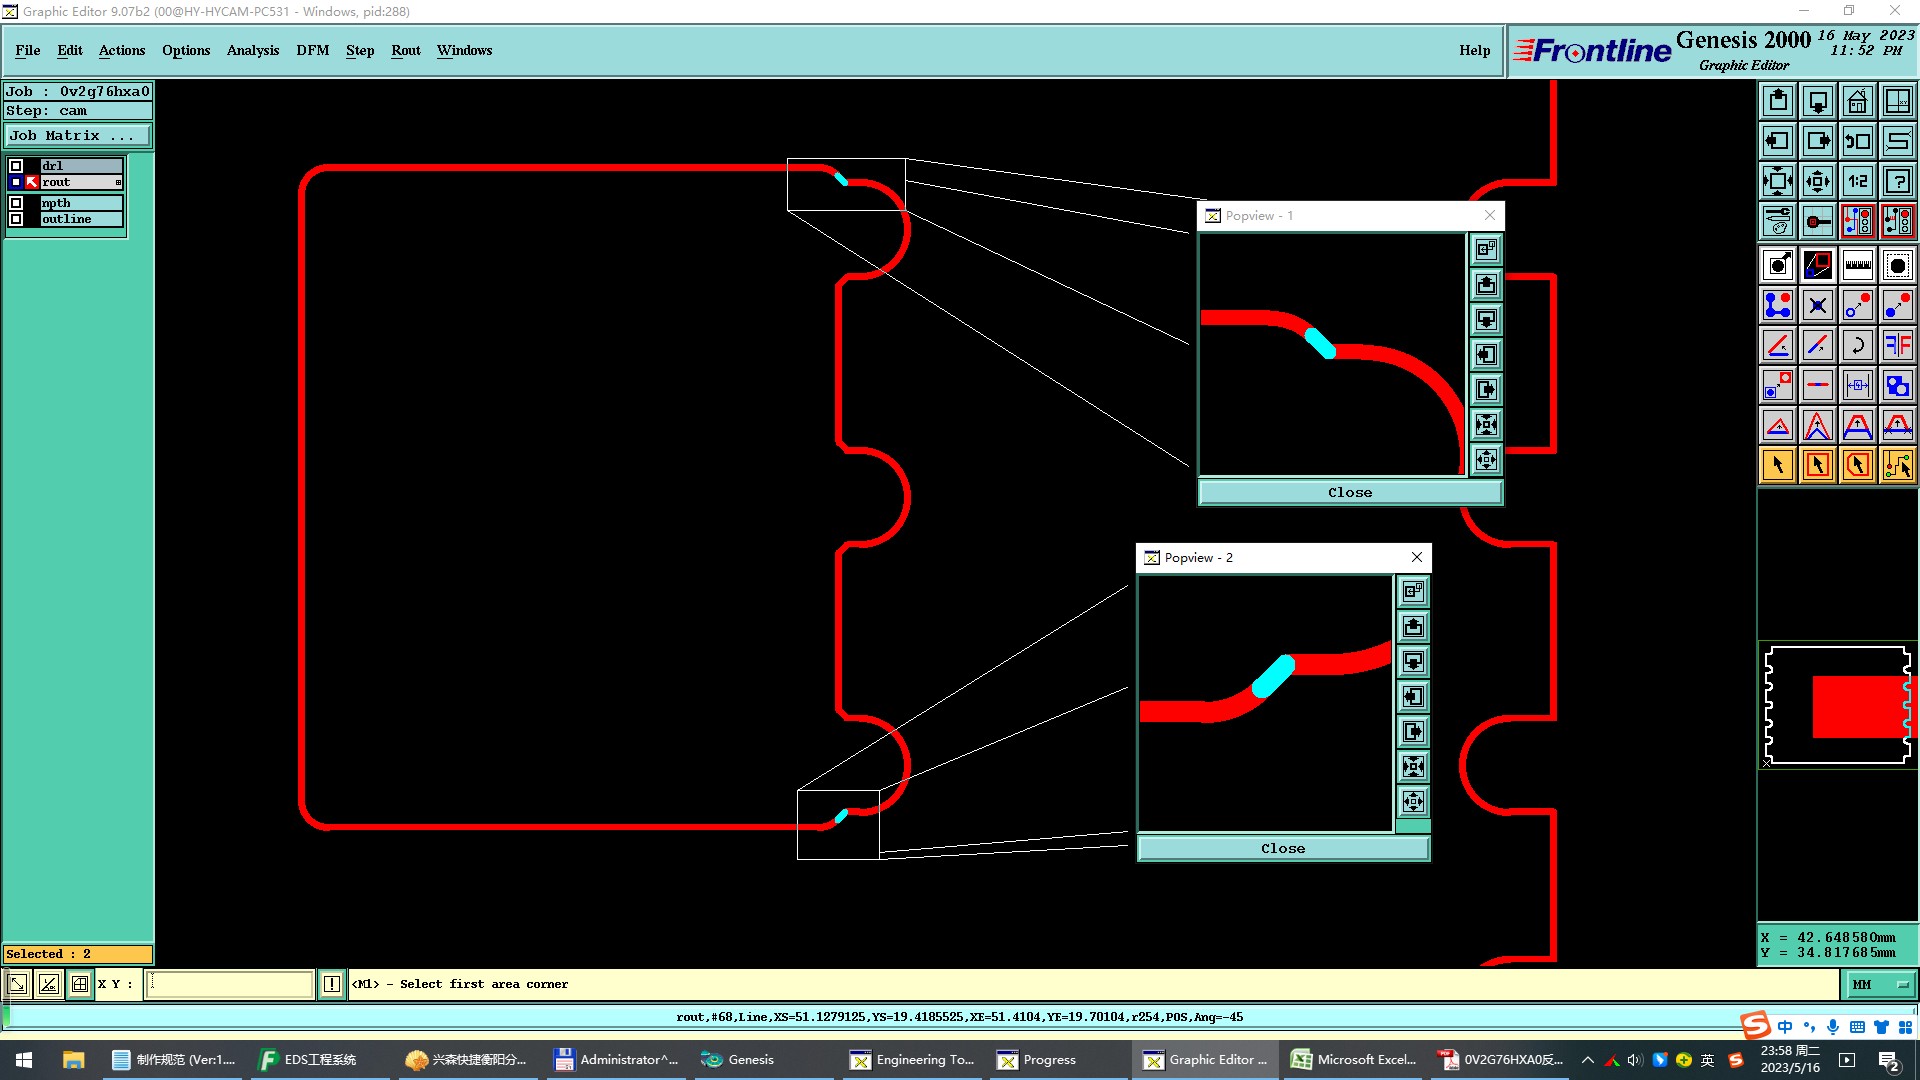Image resolution: width=1920 pixels, height=1080 pixels.
Task: Toggle display of npth layer
Action: tap(16, 203)
